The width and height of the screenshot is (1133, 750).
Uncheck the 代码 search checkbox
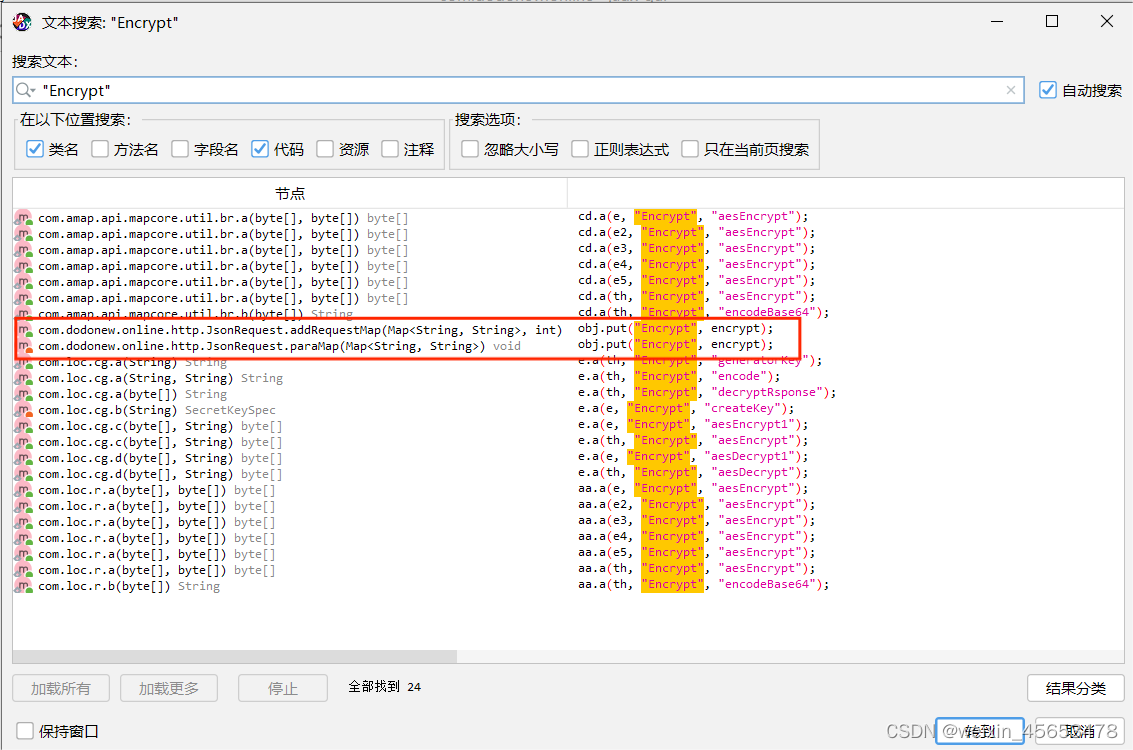pyautogui.click(x=260, y=148)
